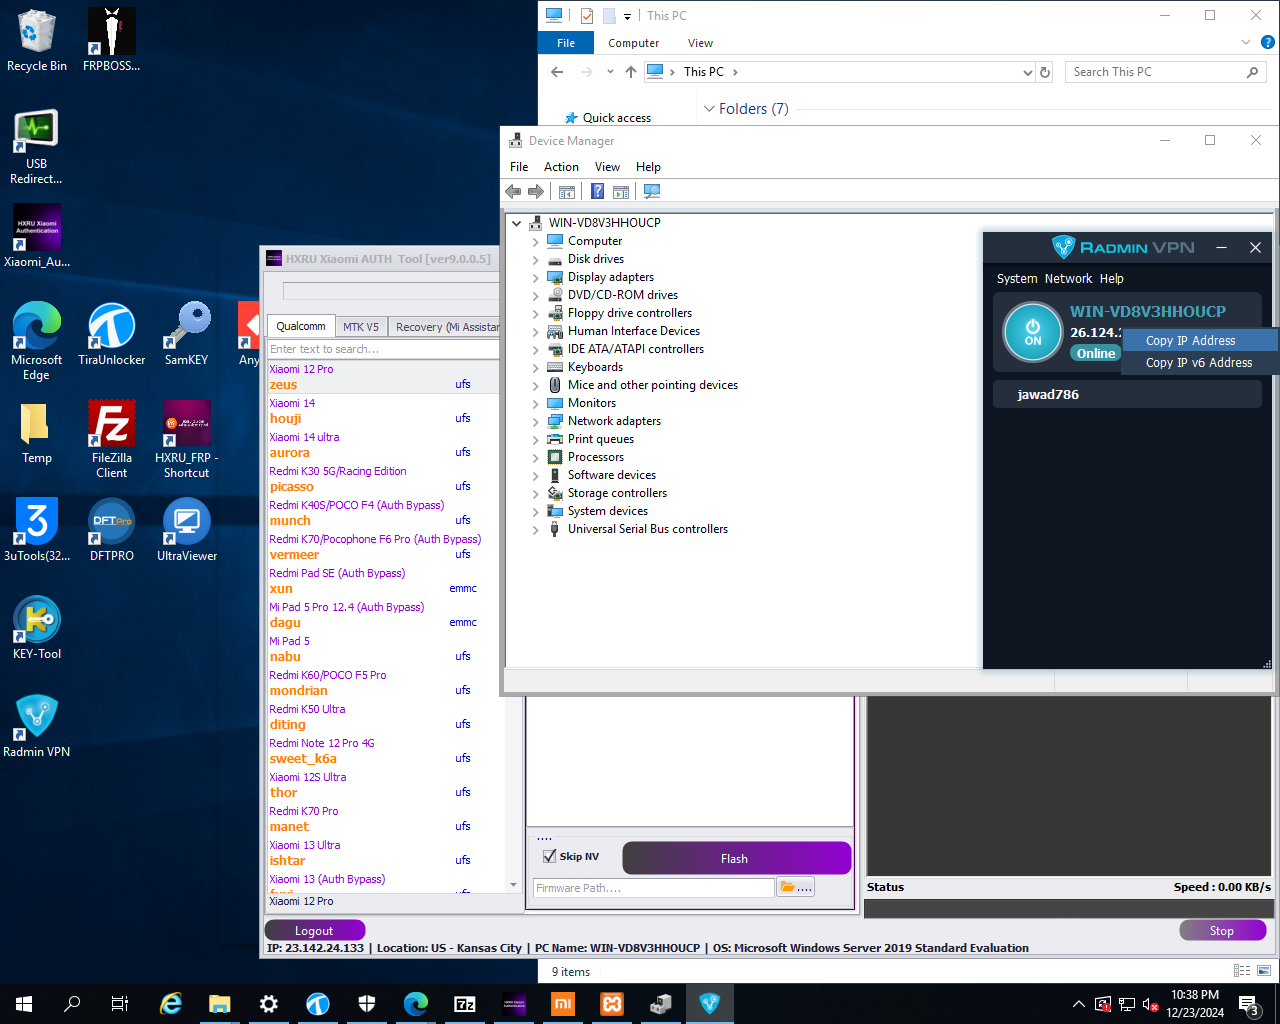Click File Explorer Up arrow button
The image size is (1280, 1024).
(630, 72)
